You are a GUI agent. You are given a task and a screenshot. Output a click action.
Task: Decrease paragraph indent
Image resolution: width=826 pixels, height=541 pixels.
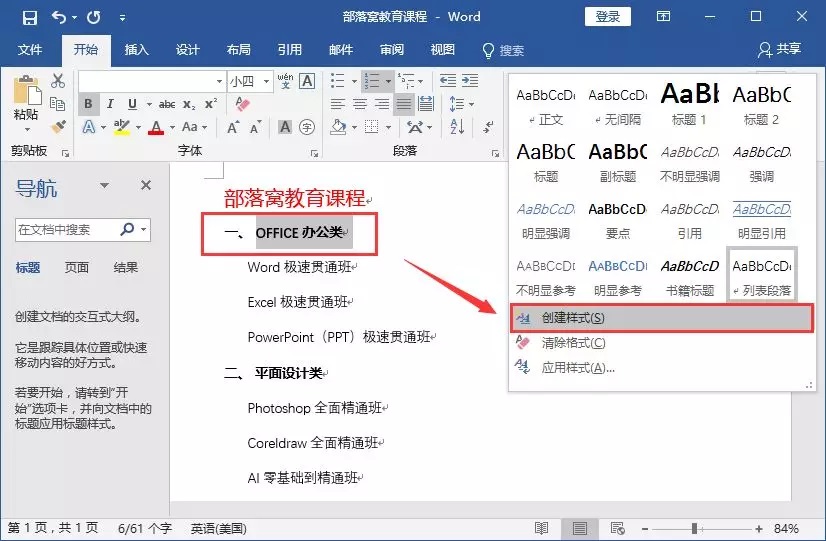tap(448, 81)
